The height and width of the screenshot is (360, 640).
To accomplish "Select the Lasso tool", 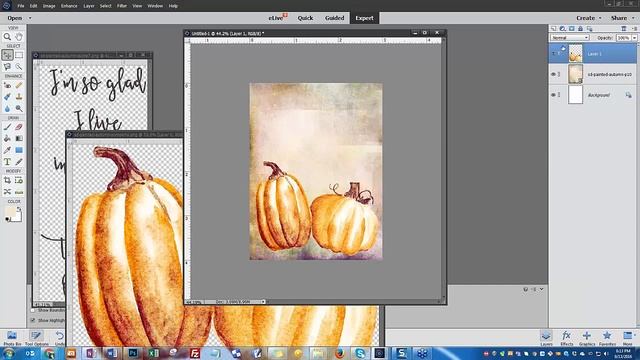I will tap(7, 66).
